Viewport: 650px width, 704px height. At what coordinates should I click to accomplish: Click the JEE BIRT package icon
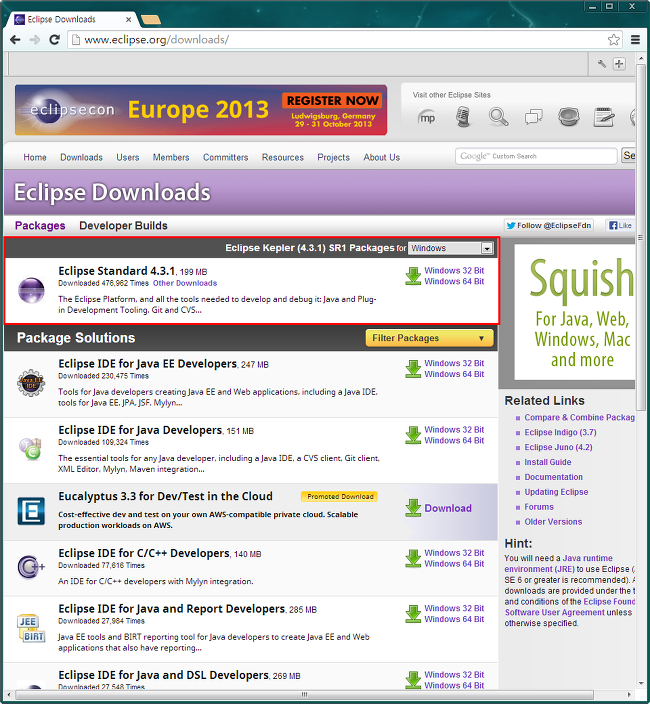tap(31, 629)
